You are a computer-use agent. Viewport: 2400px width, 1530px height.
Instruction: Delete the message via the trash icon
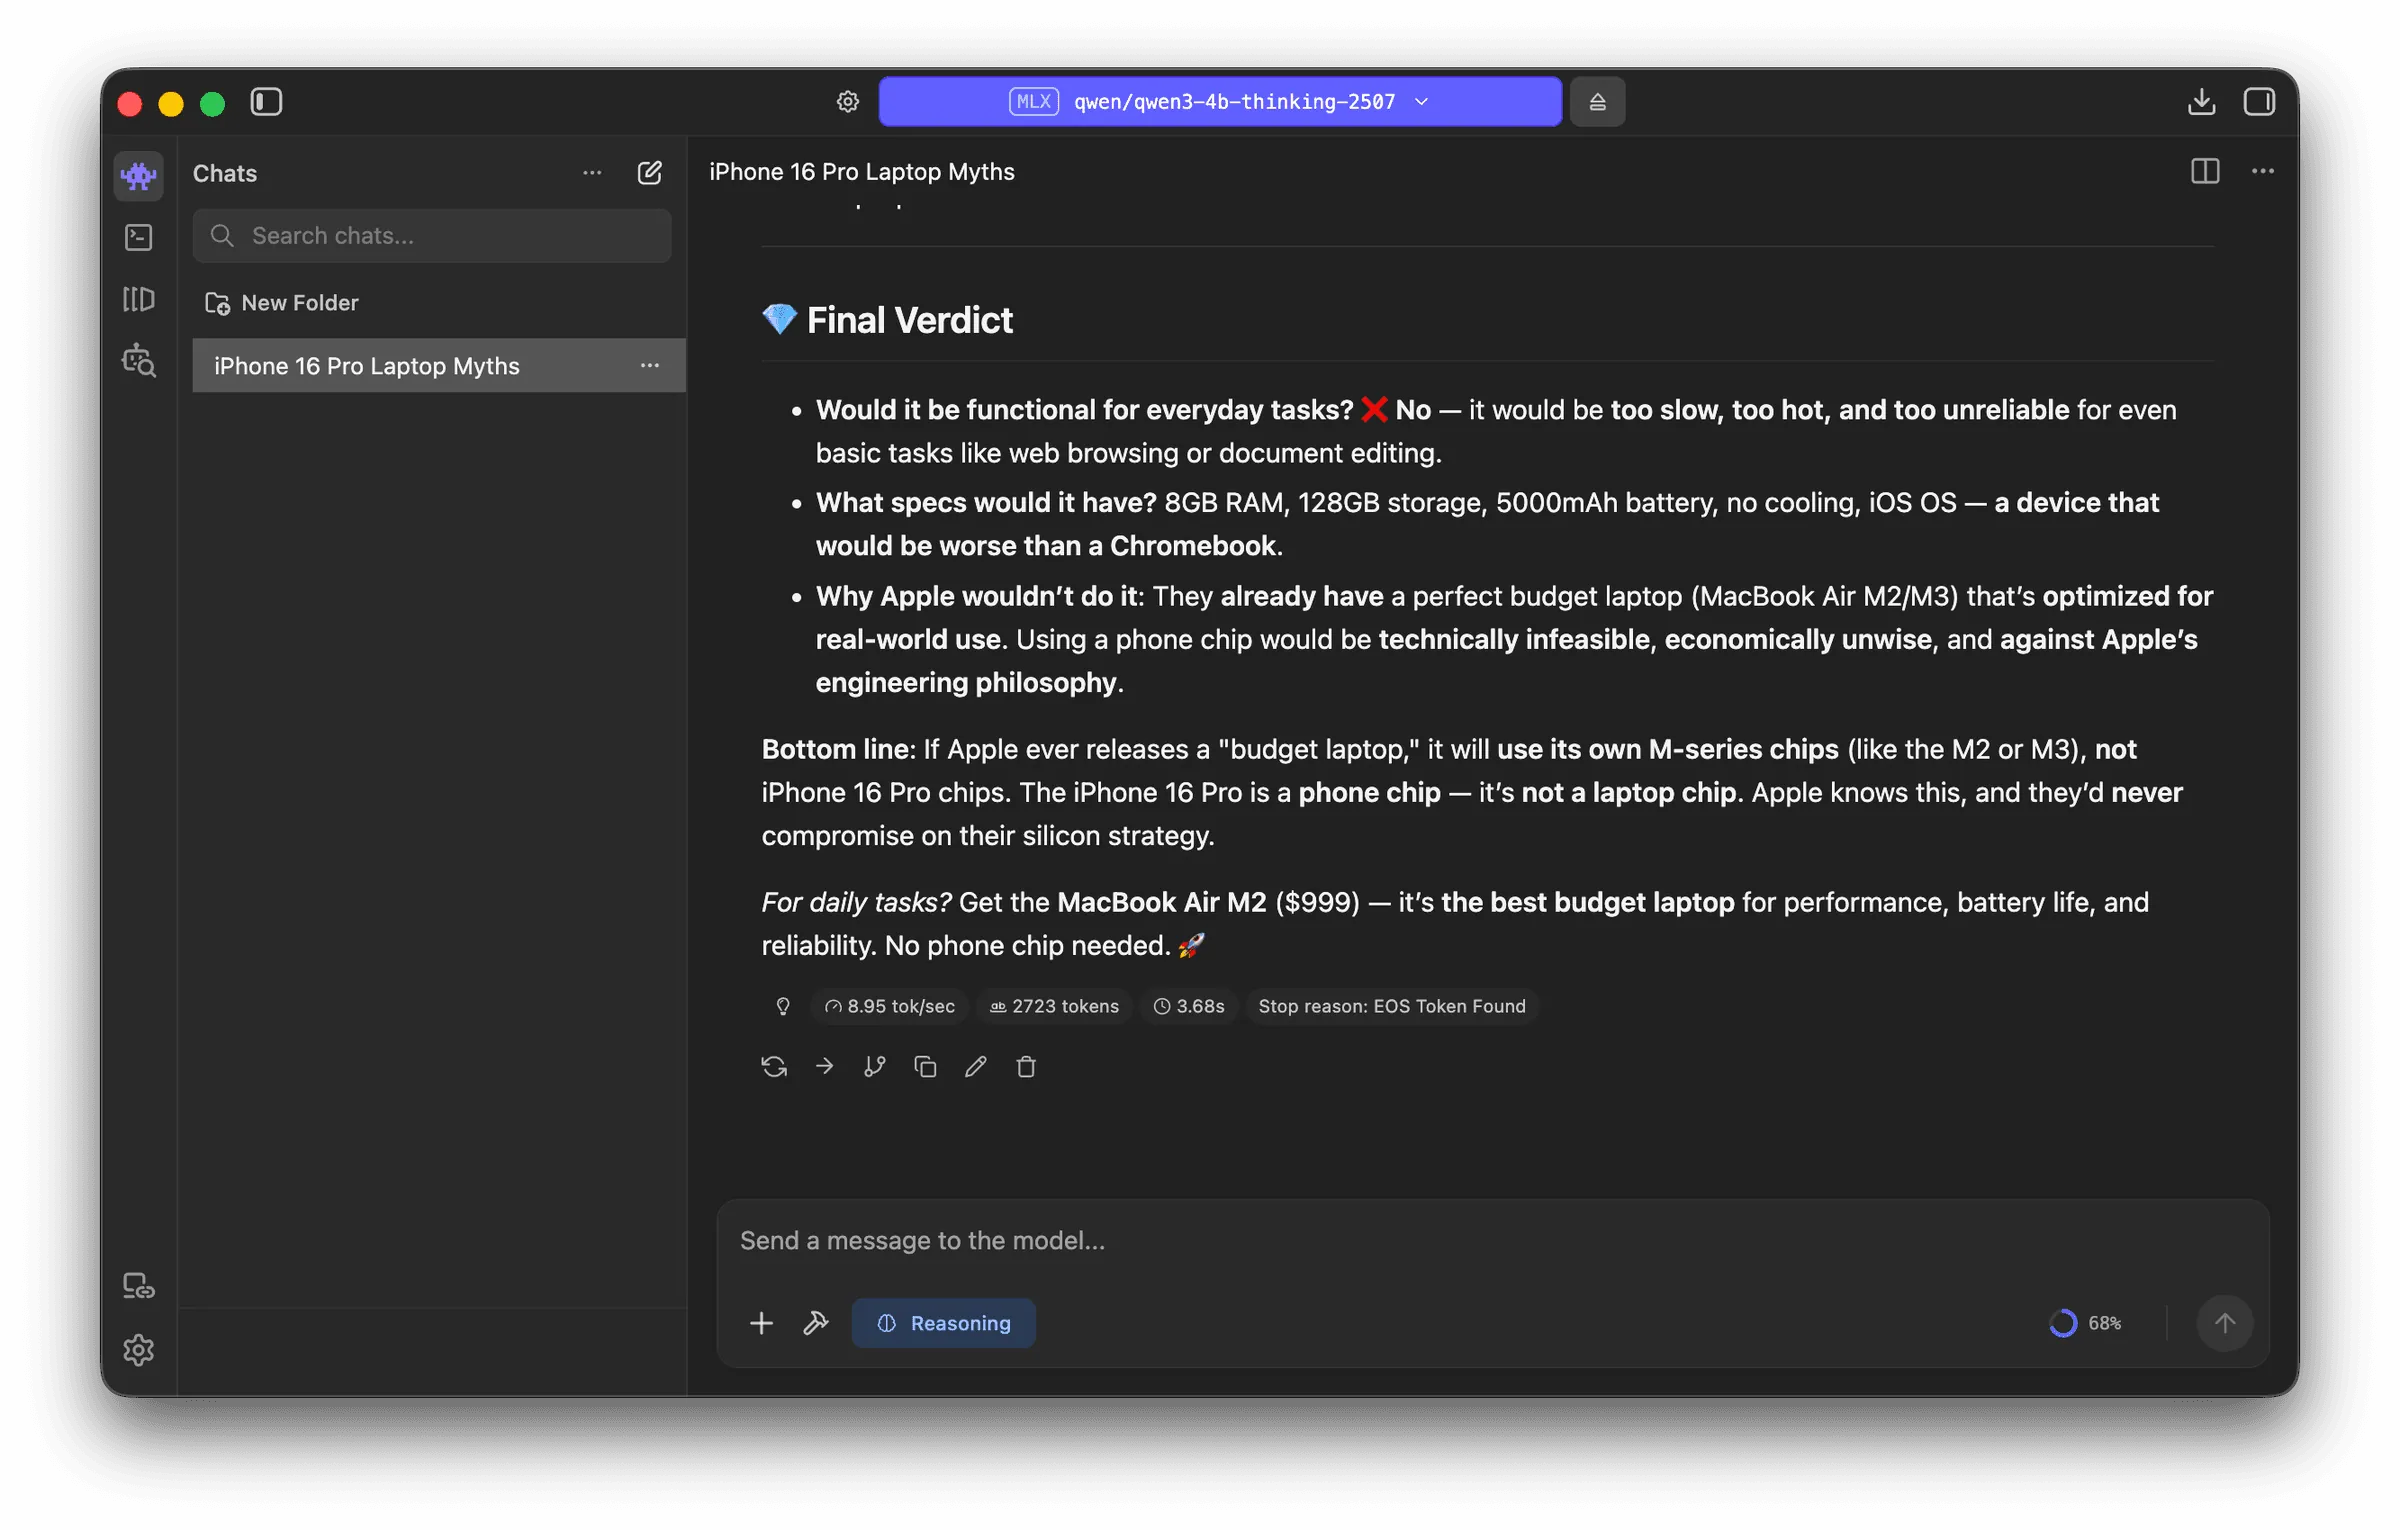coord(1026,1067)
